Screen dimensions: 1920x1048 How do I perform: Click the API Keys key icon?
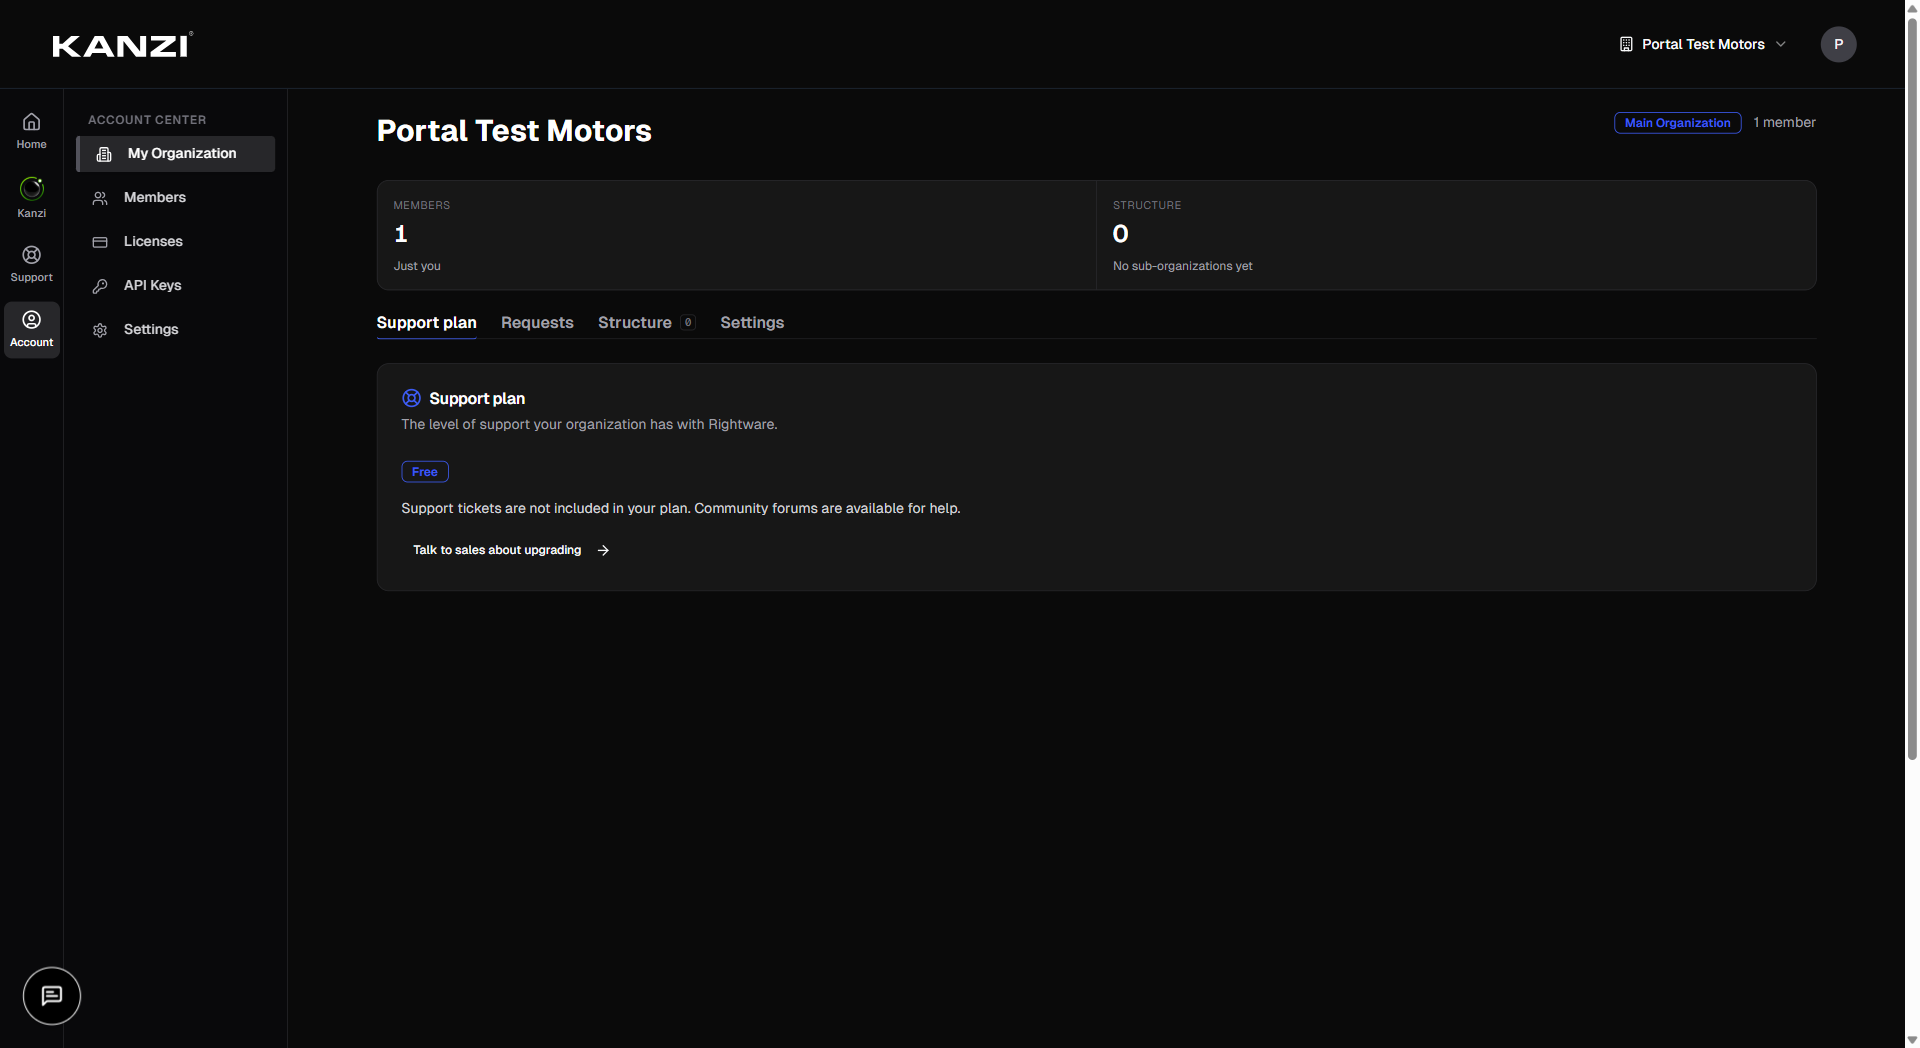100,286
